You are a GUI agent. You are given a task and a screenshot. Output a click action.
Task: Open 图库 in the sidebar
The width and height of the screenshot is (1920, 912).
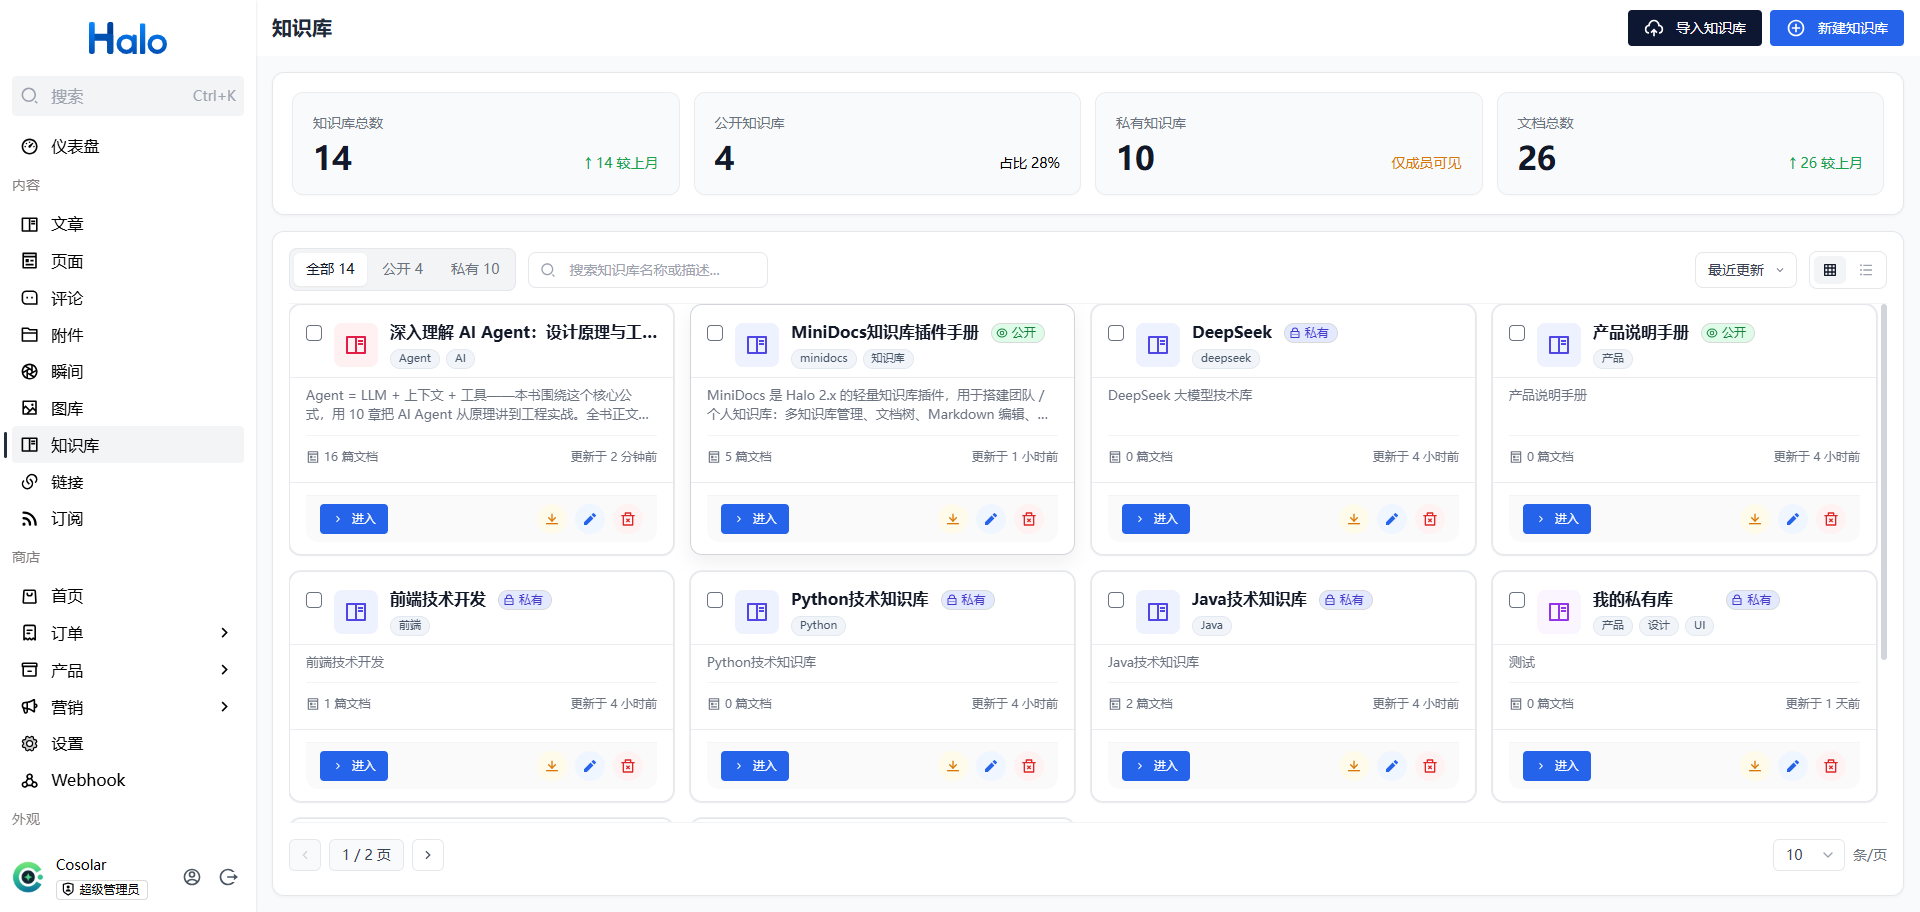[128, 408]
